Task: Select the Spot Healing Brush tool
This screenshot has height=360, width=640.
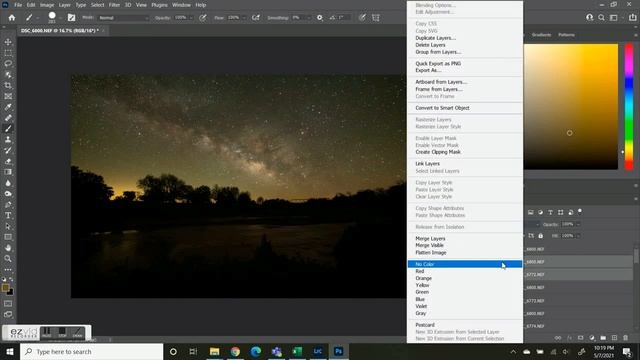Action: tap(8, 118)
